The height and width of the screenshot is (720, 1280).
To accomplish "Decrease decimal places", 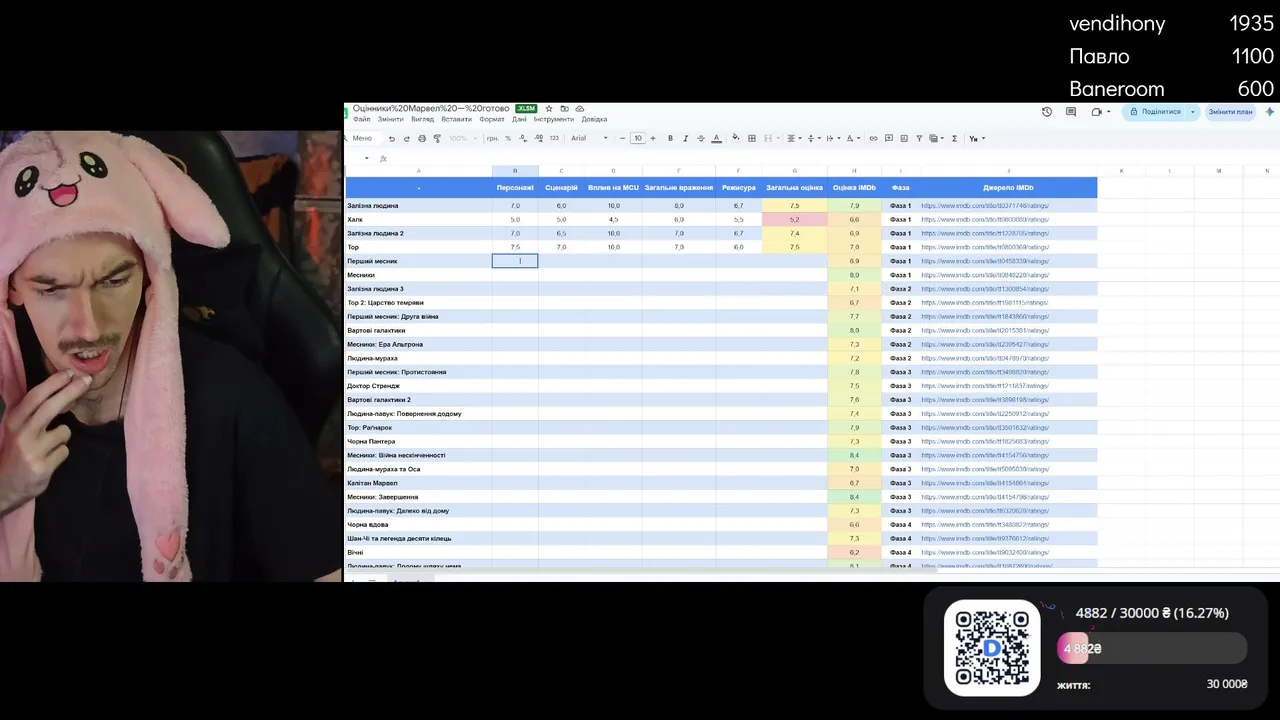I will [x=523, y=138].
